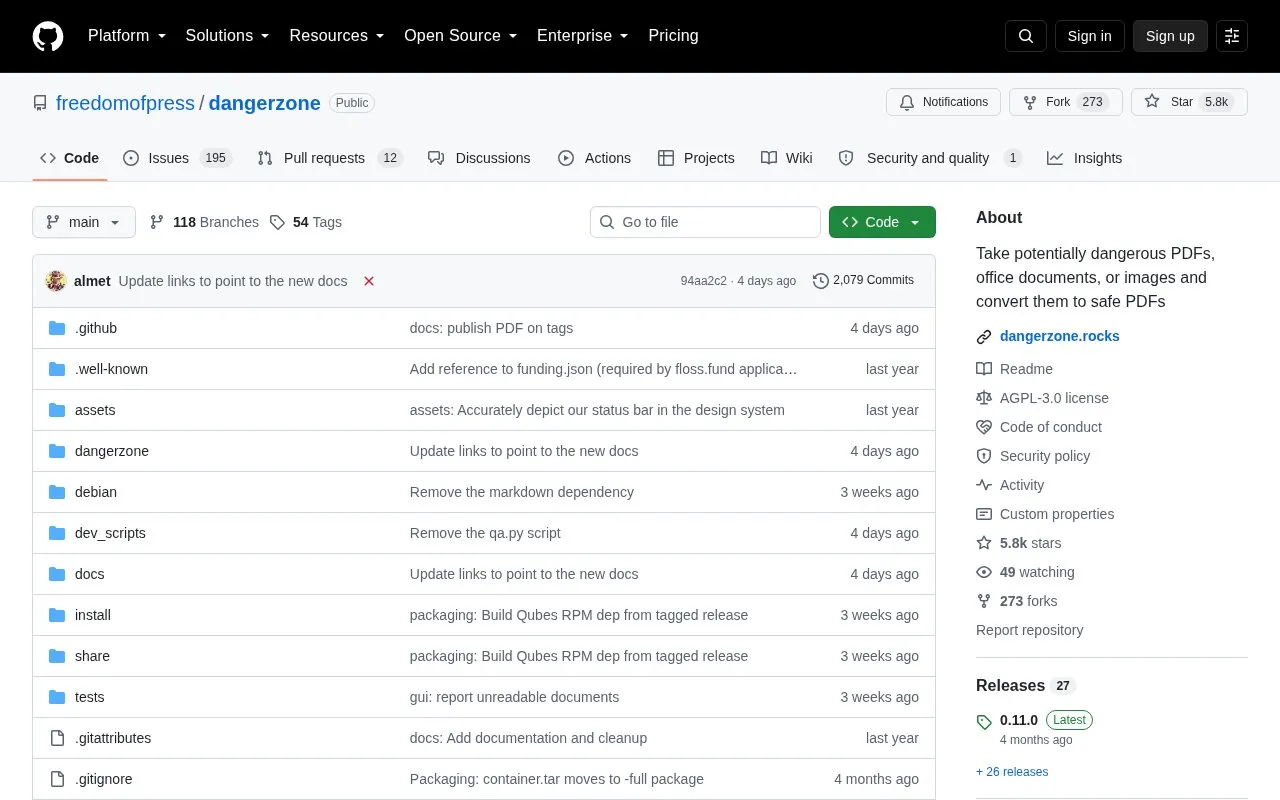Screen dimensions: 1280x800
Task: Click the .github folder icon
Action: pos(57,328)
